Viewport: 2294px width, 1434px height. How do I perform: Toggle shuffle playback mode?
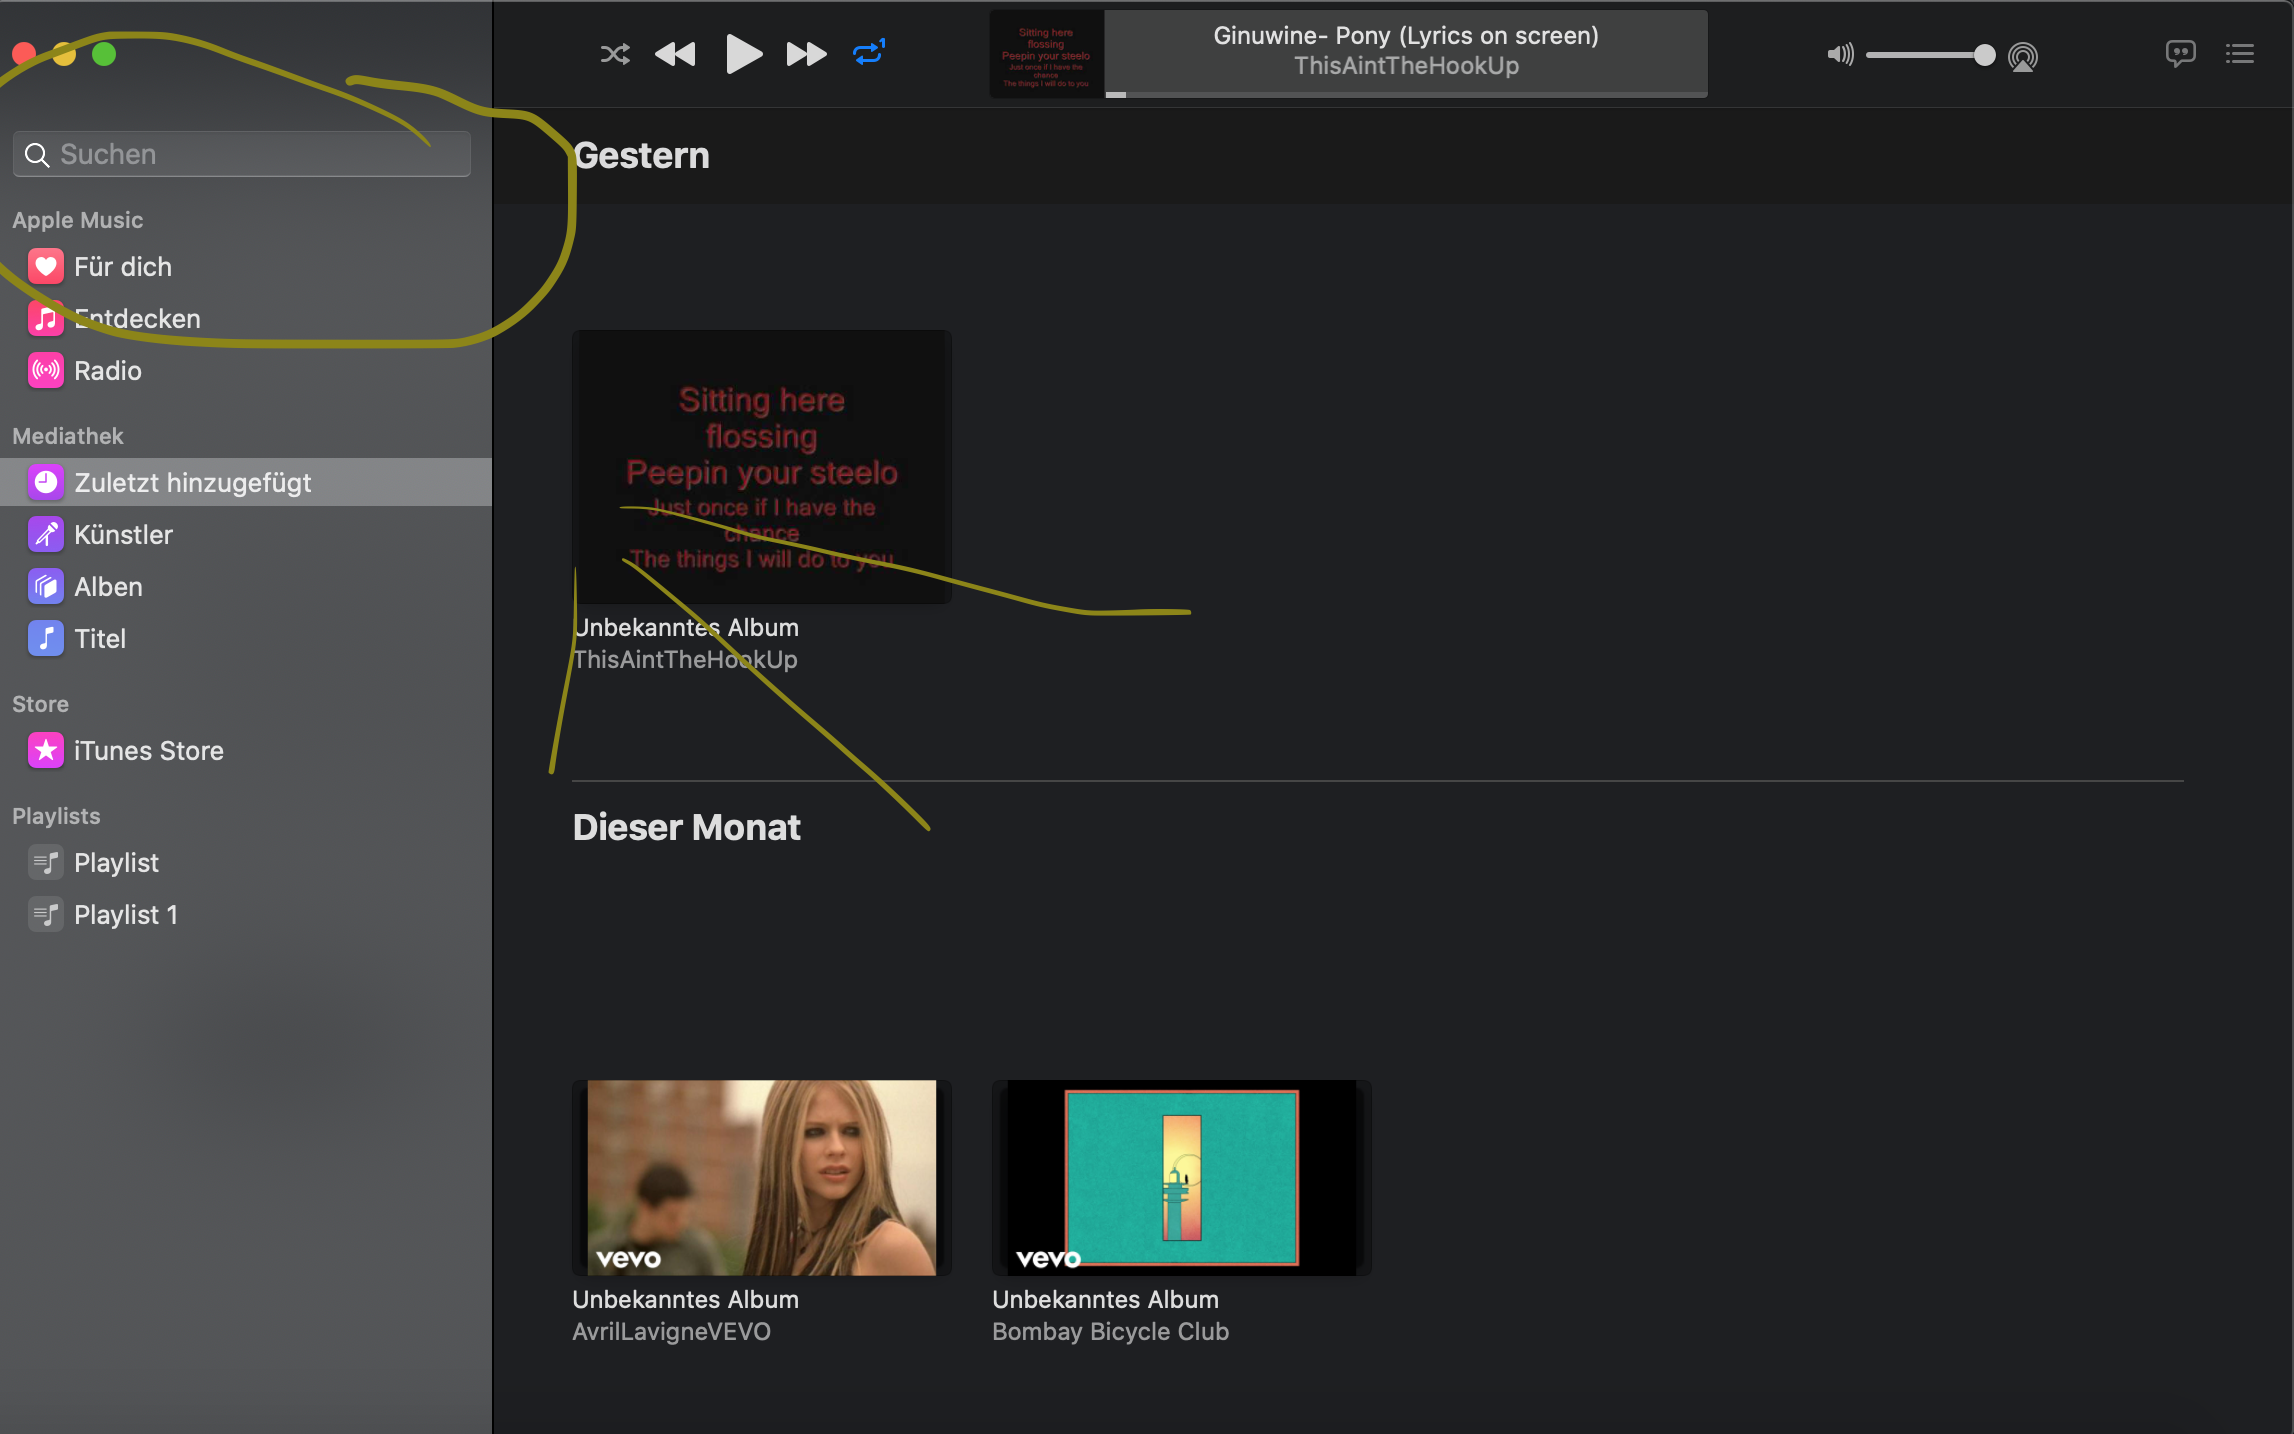point(614,54)
